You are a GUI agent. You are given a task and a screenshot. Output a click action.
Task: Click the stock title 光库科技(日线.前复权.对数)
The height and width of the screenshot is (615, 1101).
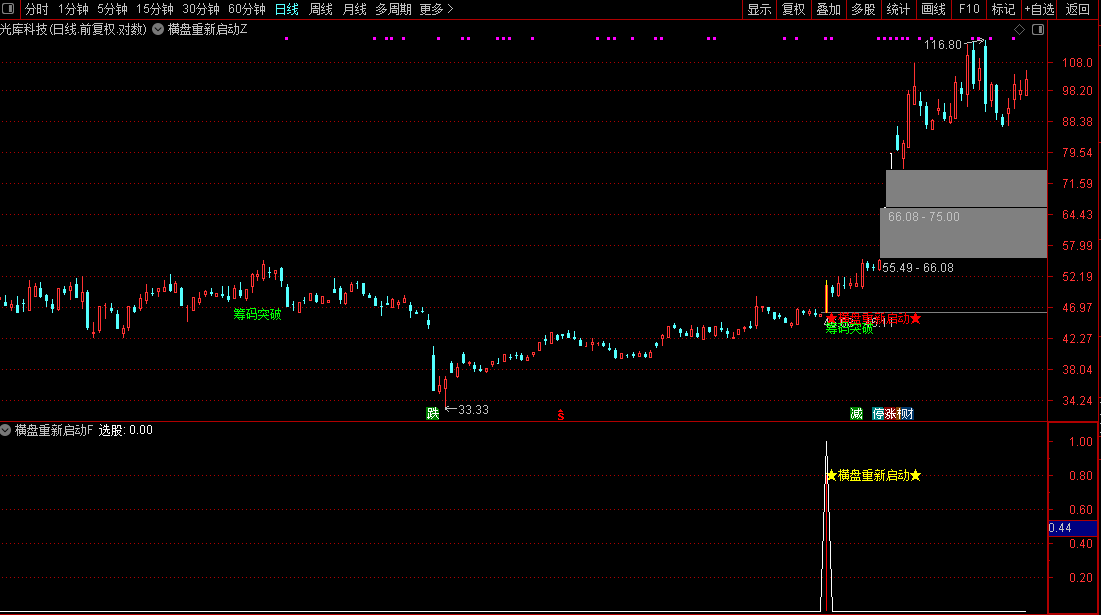(73, 29)
